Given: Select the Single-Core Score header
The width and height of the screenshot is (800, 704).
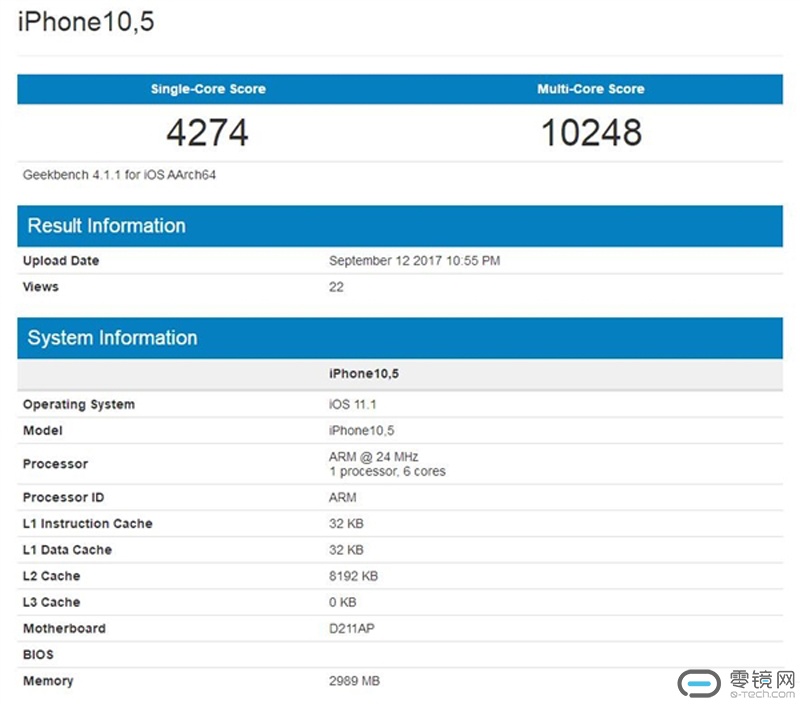Looking at the screenshot, I should [208, 89].
